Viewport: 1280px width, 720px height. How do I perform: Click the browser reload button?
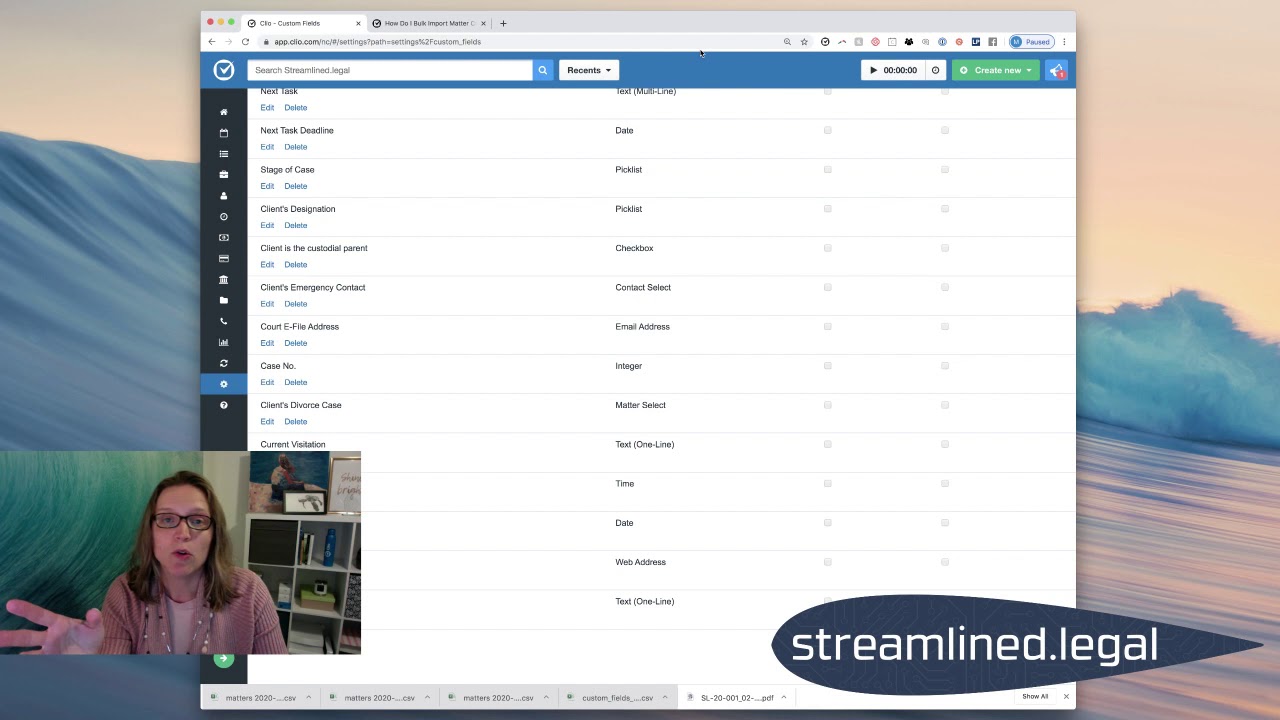245,42
